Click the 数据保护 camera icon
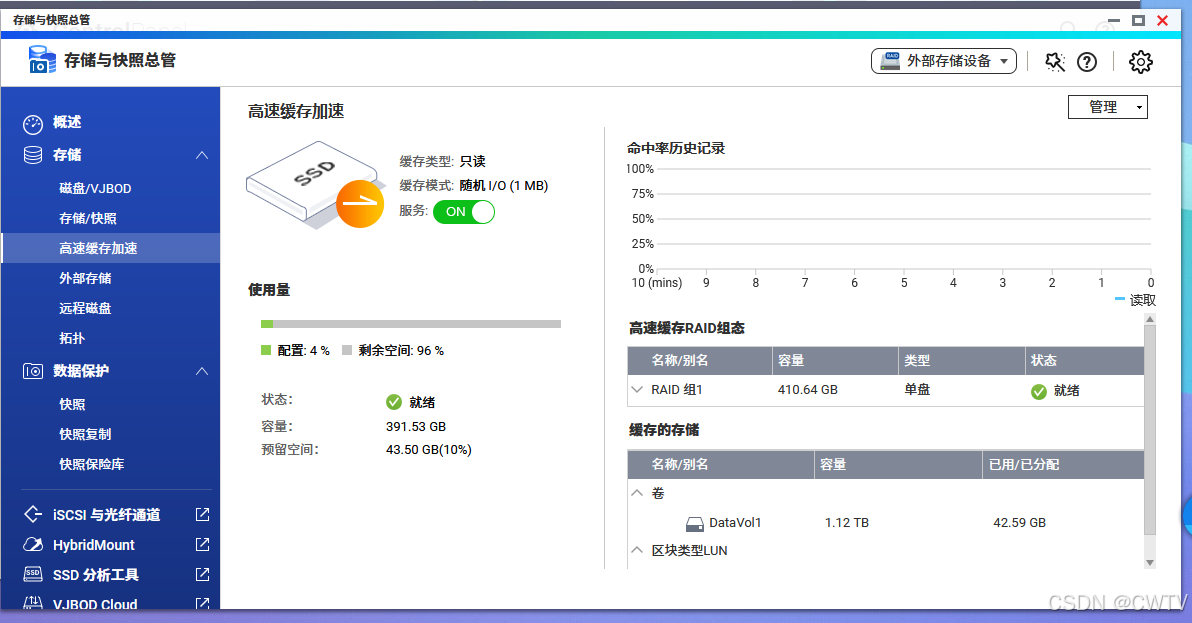The height and width of the screenshot is (623, 1192). point(33,371)
